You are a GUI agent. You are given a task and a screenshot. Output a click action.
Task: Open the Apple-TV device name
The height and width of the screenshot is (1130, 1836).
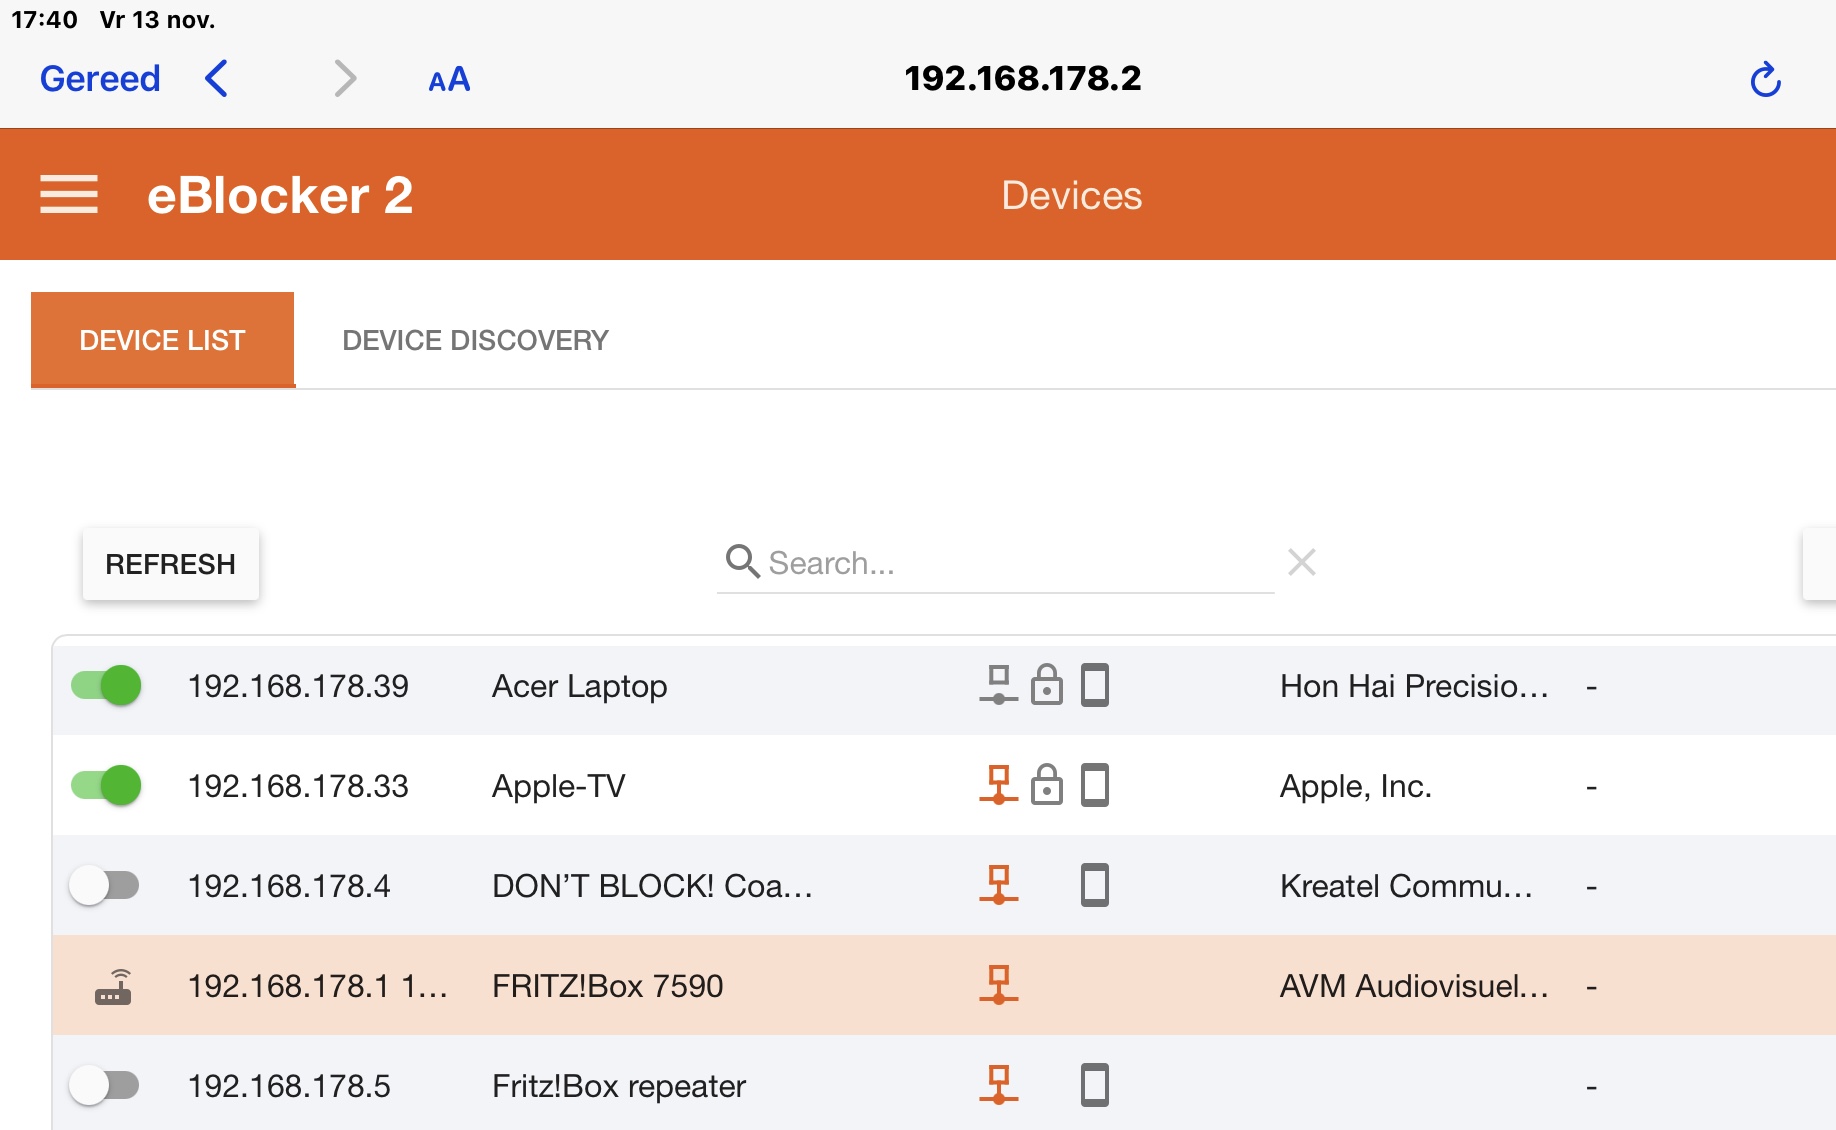pos(559,786)
